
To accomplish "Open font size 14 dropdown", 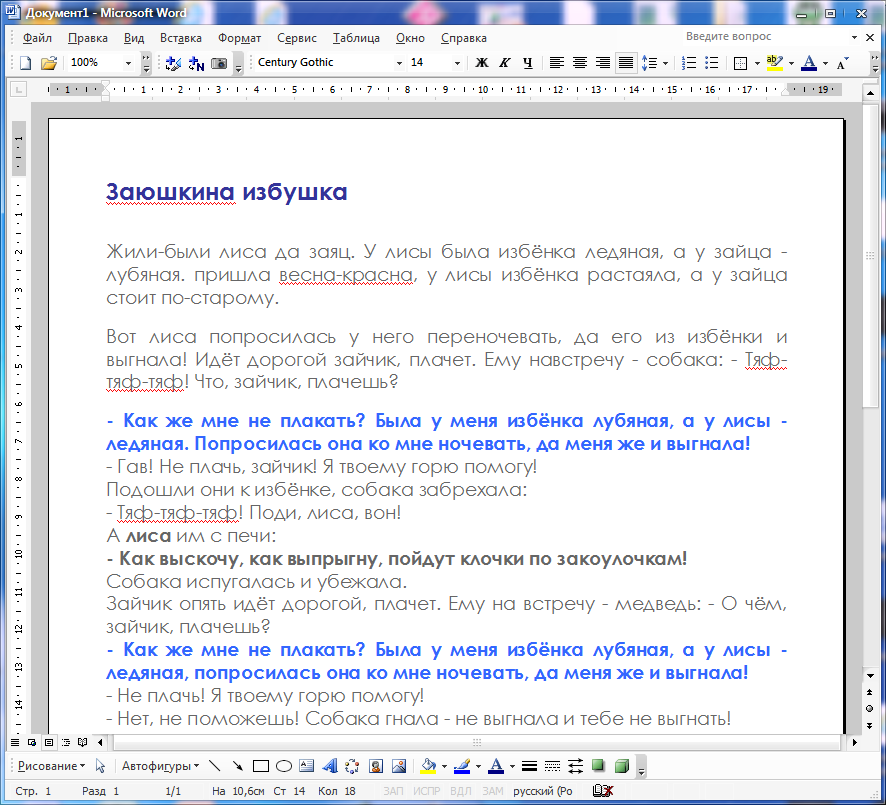I will (457, 63).
